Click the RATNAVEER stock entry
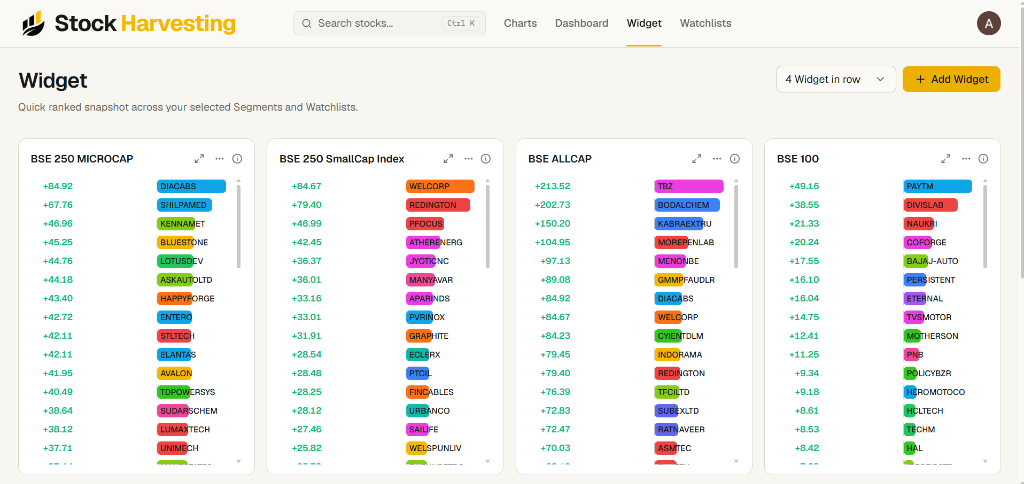Viewport: 1024px width, 484px height. click(680, 430)
